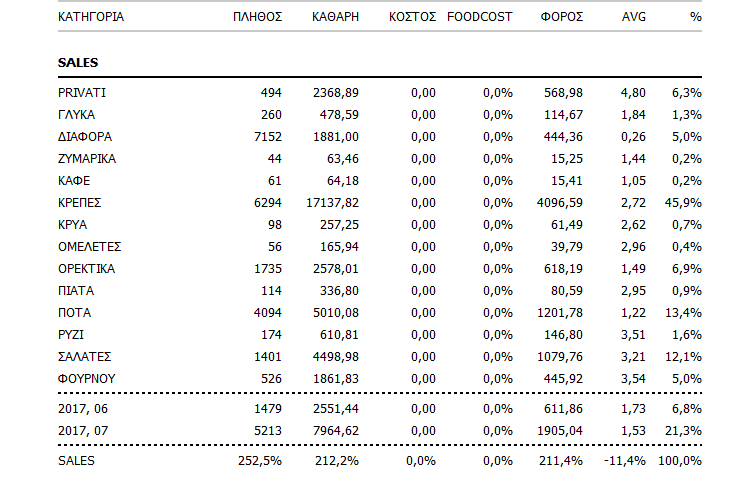The width and height of the screenshot is (756, 484).
Task: Click the ΠΛΗΘΟΣ column header
Action: tap(259, 18)
